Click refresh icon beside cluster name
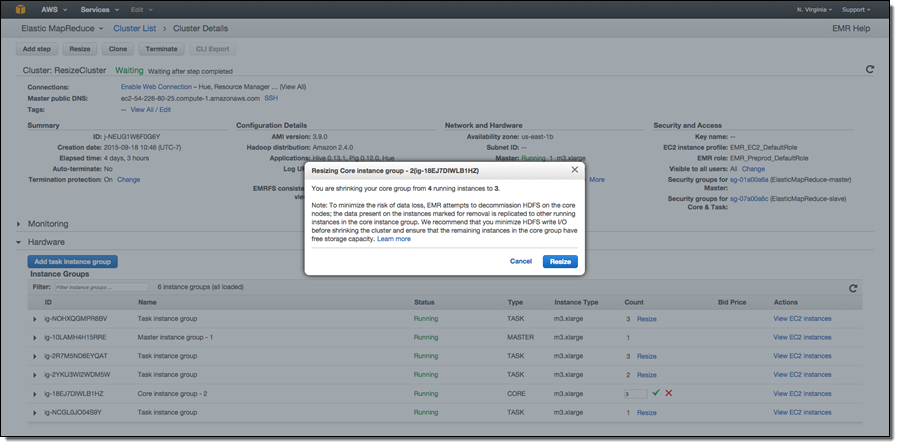Viewport: 900px width, 447px height. pyautogui.click(x=869, y=70)
